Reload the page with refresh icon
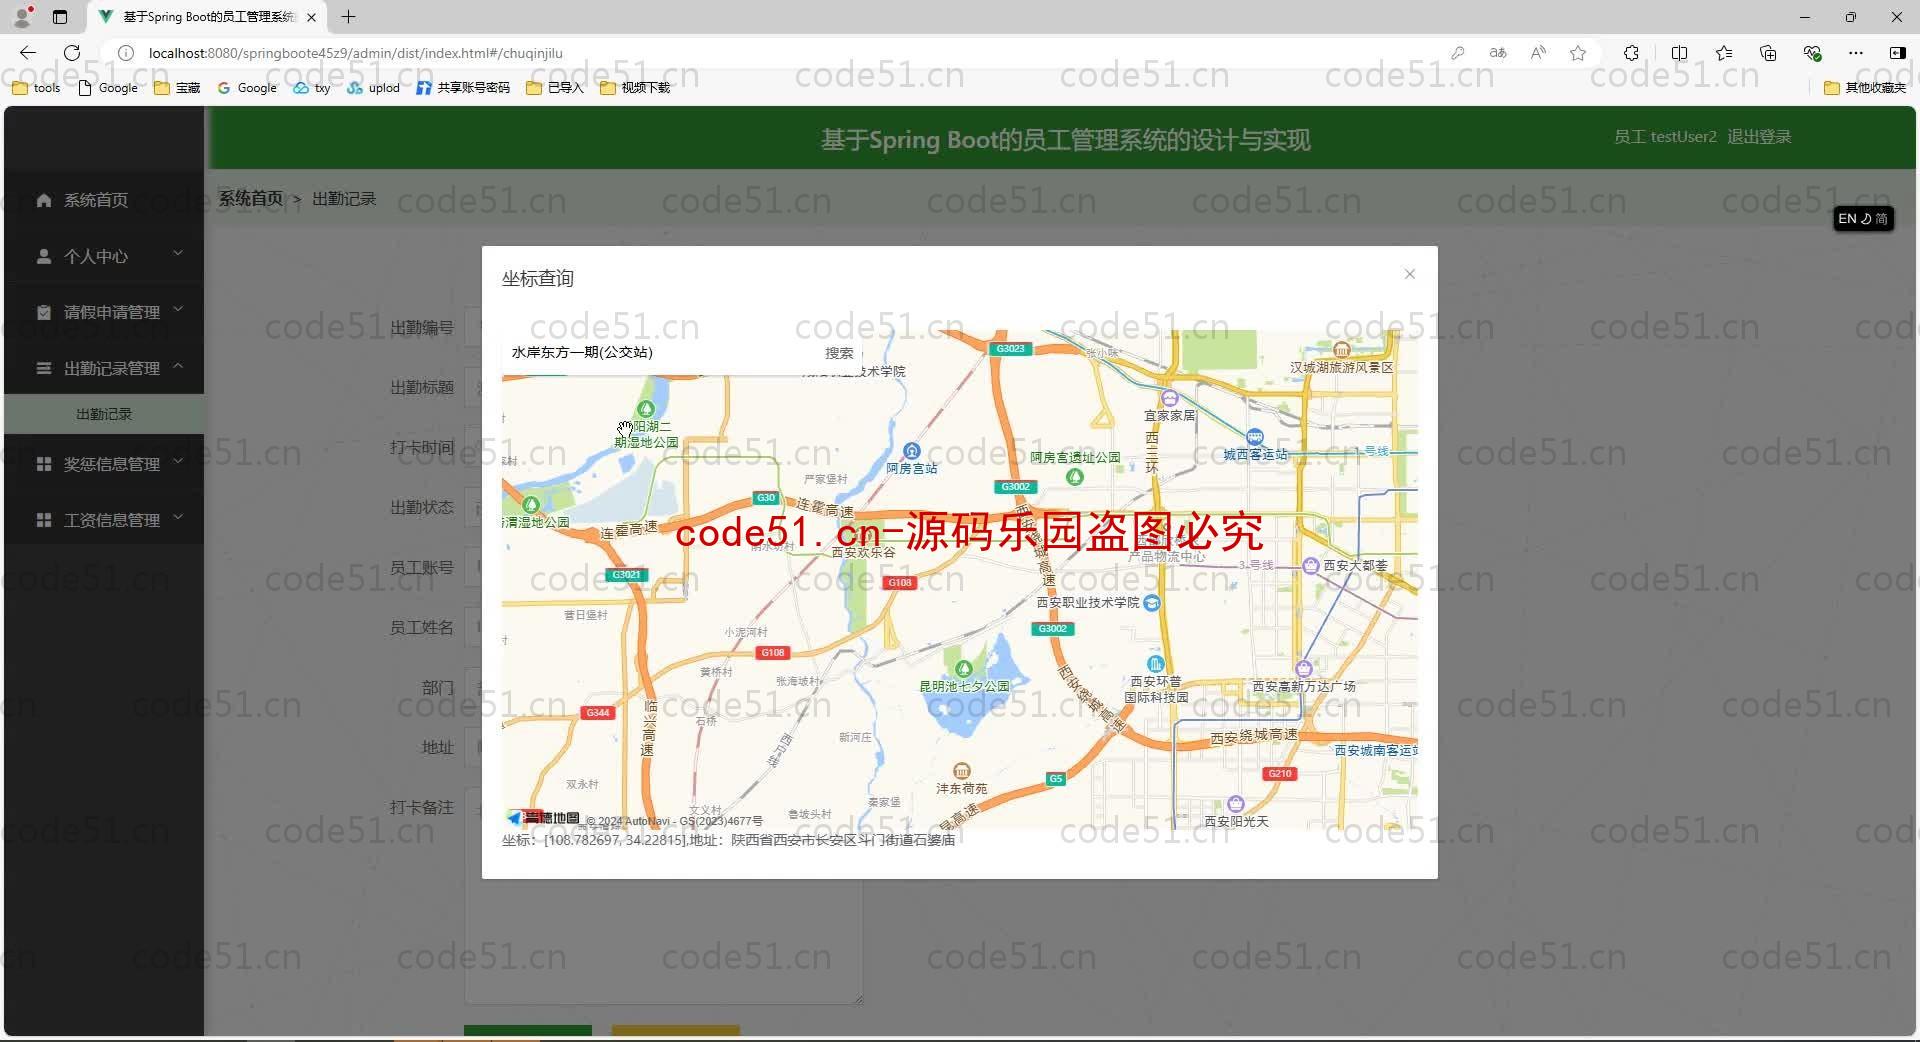The image size is (1920, 1042). tap(72, 53)
